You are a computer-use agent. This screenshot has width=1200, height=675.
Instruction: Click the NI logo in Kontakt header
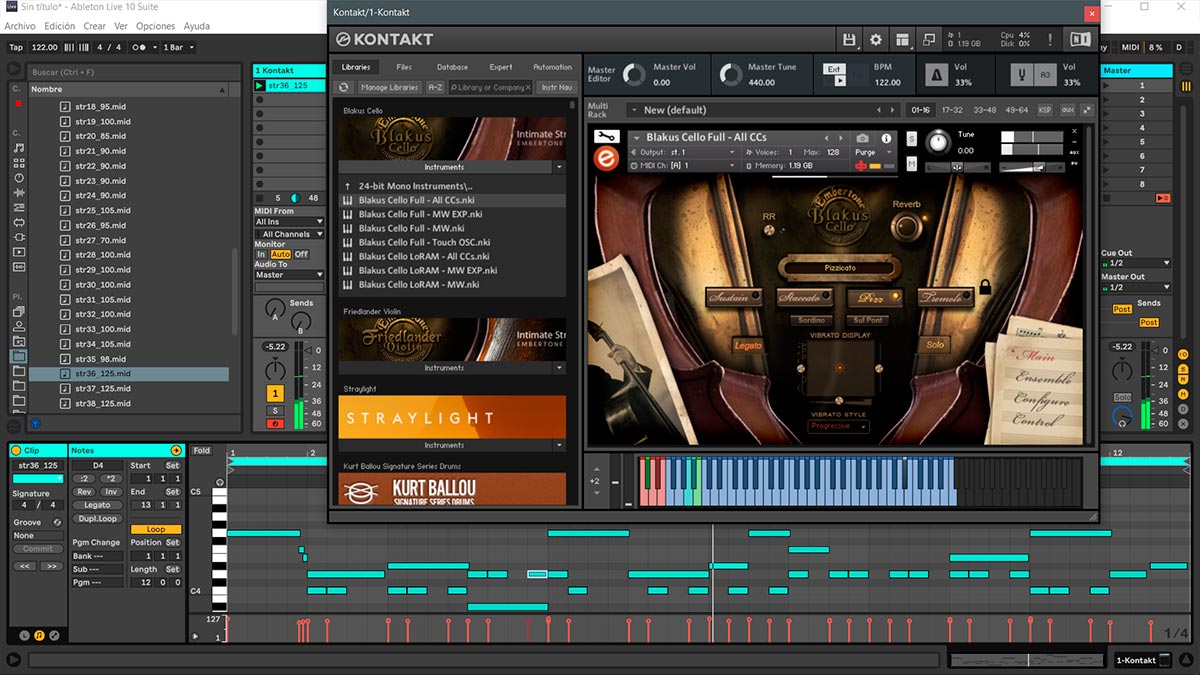tap(1080, 40)
